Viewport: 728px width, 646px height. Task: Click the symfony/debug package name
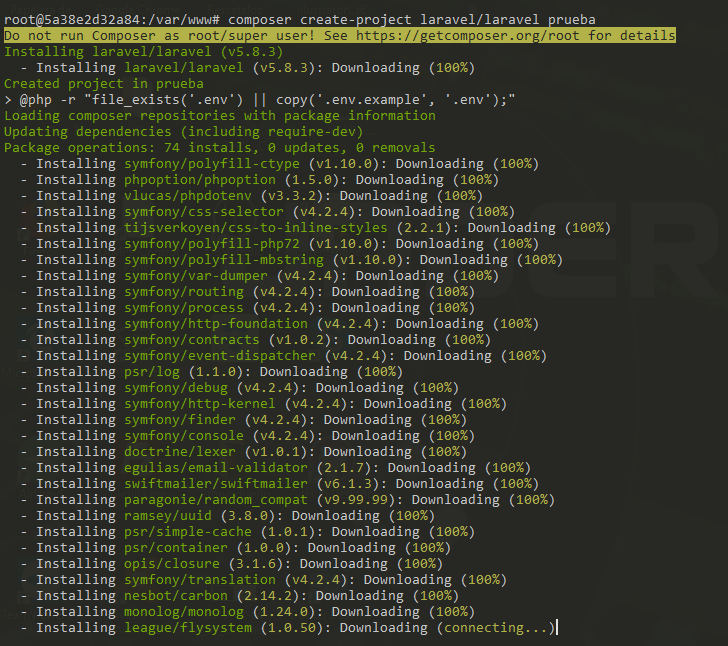176,388
